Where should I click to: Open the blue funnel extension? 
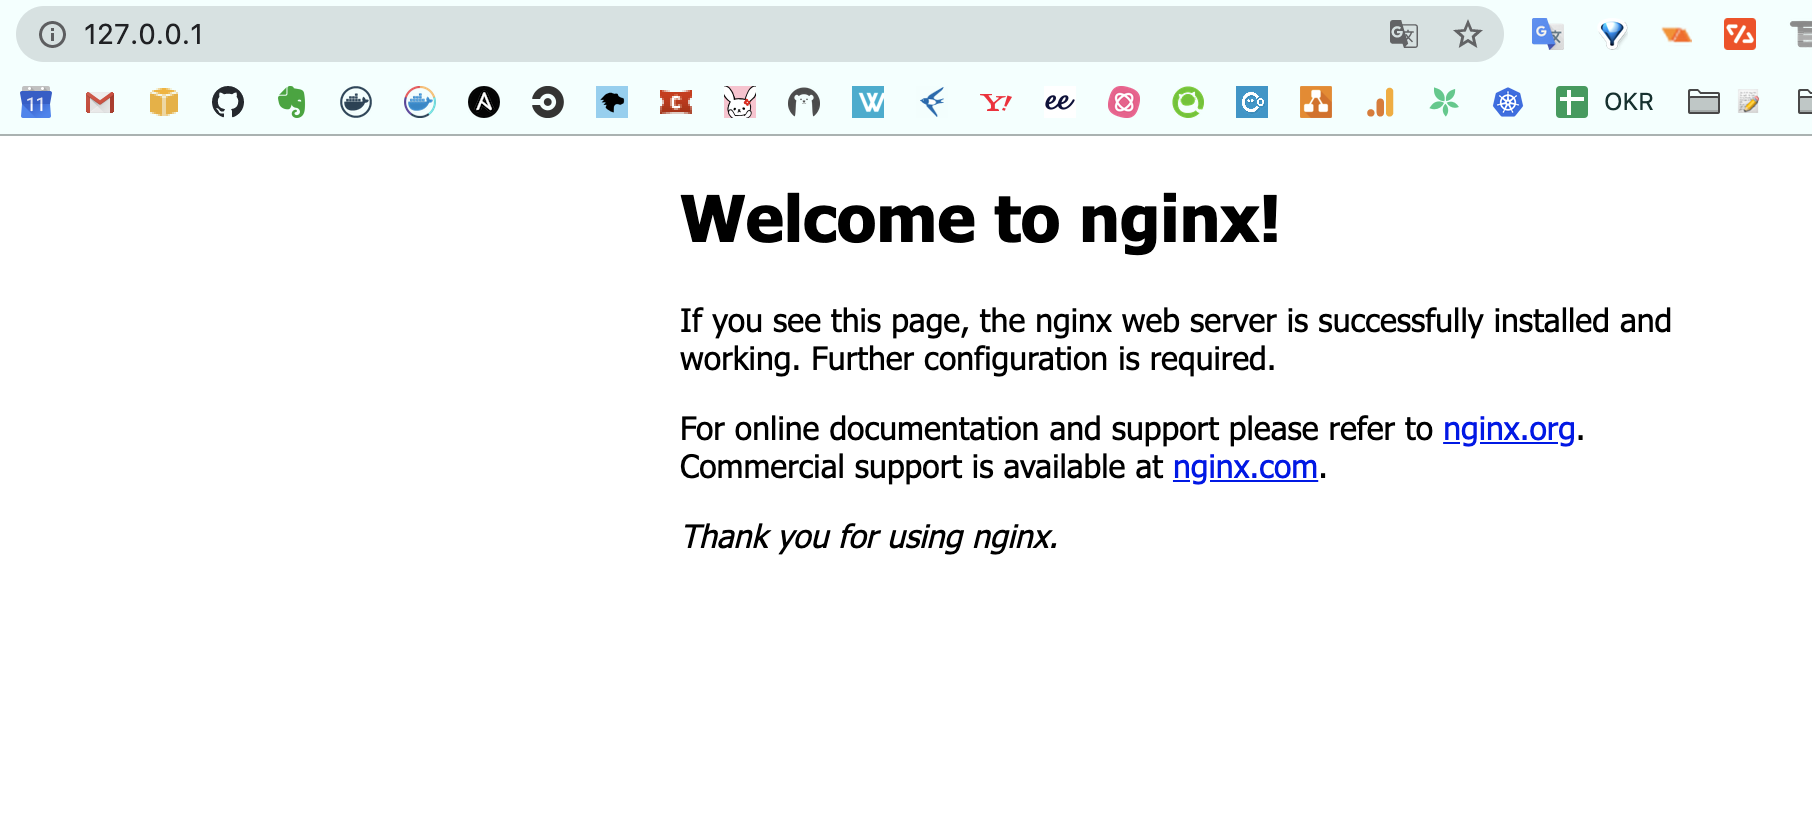[x=1612, y=35]
